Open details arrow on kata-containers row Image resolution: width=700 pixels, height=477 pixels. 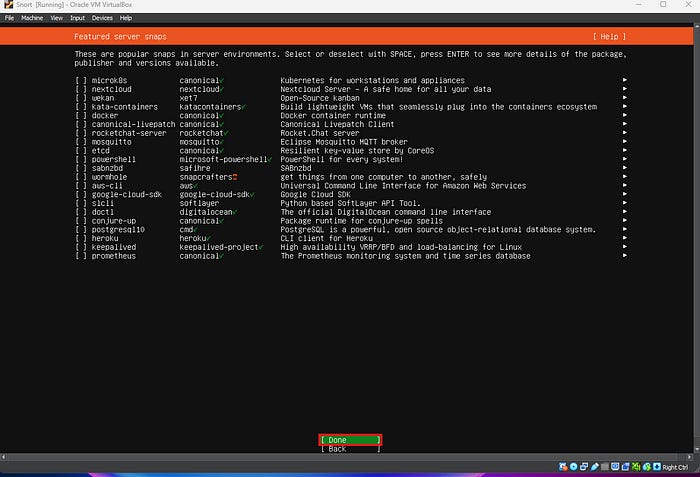[x=625, y=106]
